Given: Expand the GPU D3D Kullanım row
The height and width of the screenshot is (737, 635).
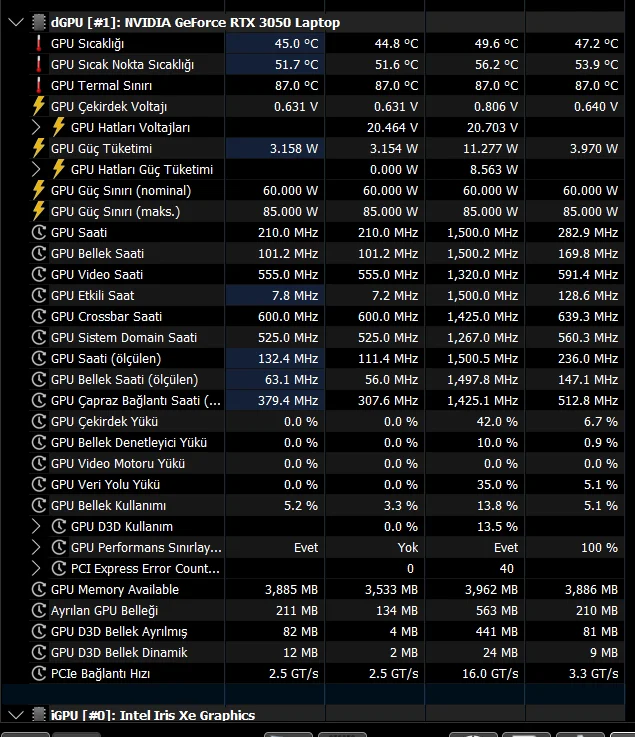Looking at the screenshot, I should [36, 526].
